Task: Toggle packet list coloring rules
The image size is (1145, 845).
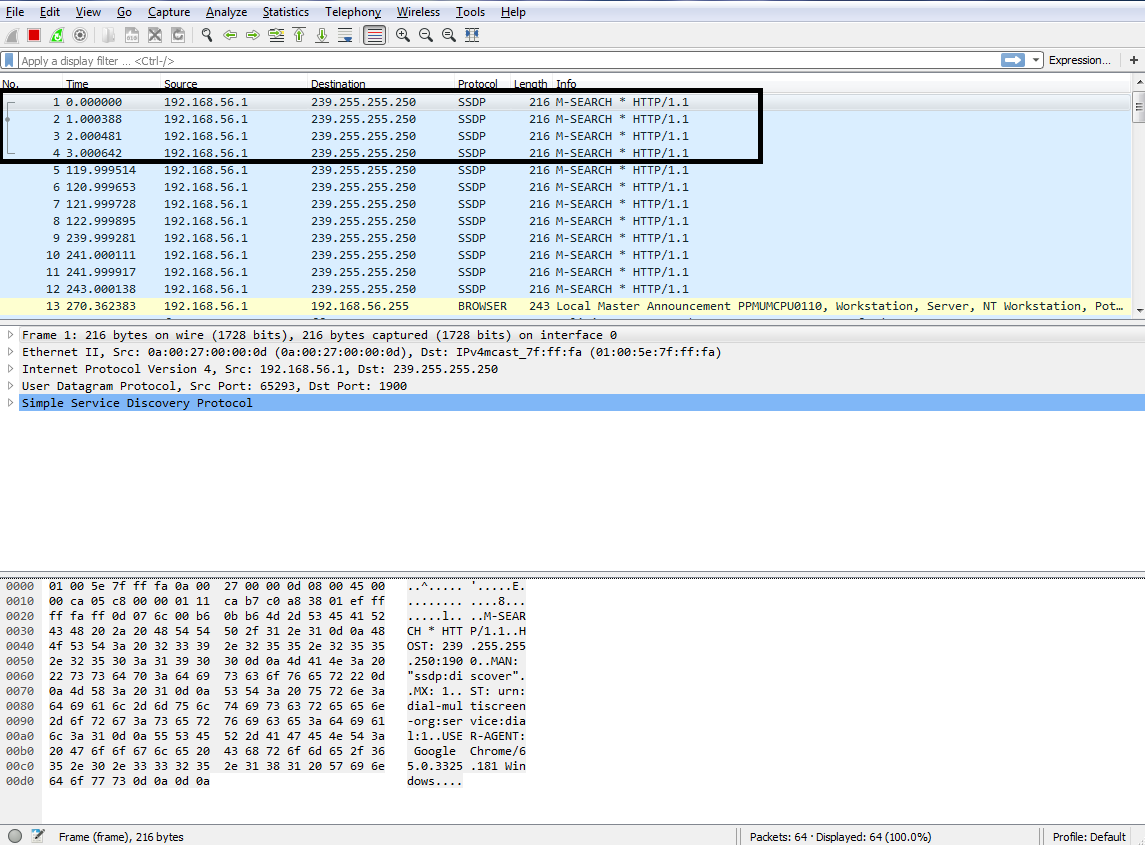Action: tap(375, 35)
